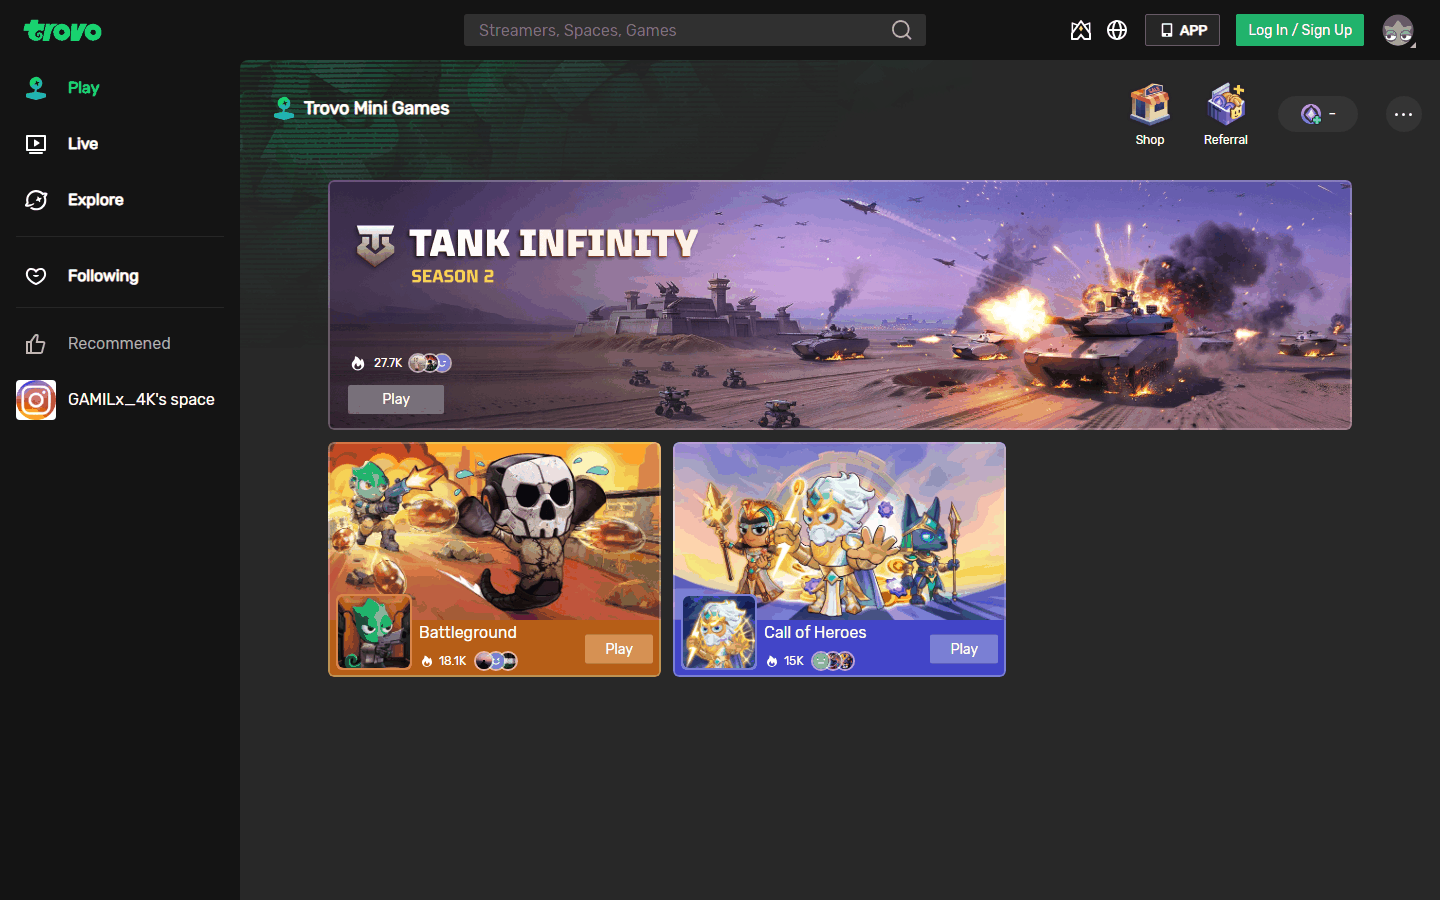Click Call of Heroes player avatars cluster

coord(833,661)
